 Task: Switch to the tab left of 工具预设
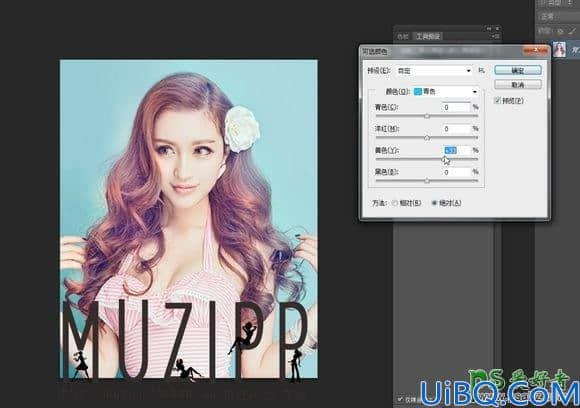click(x=402, y=36)
